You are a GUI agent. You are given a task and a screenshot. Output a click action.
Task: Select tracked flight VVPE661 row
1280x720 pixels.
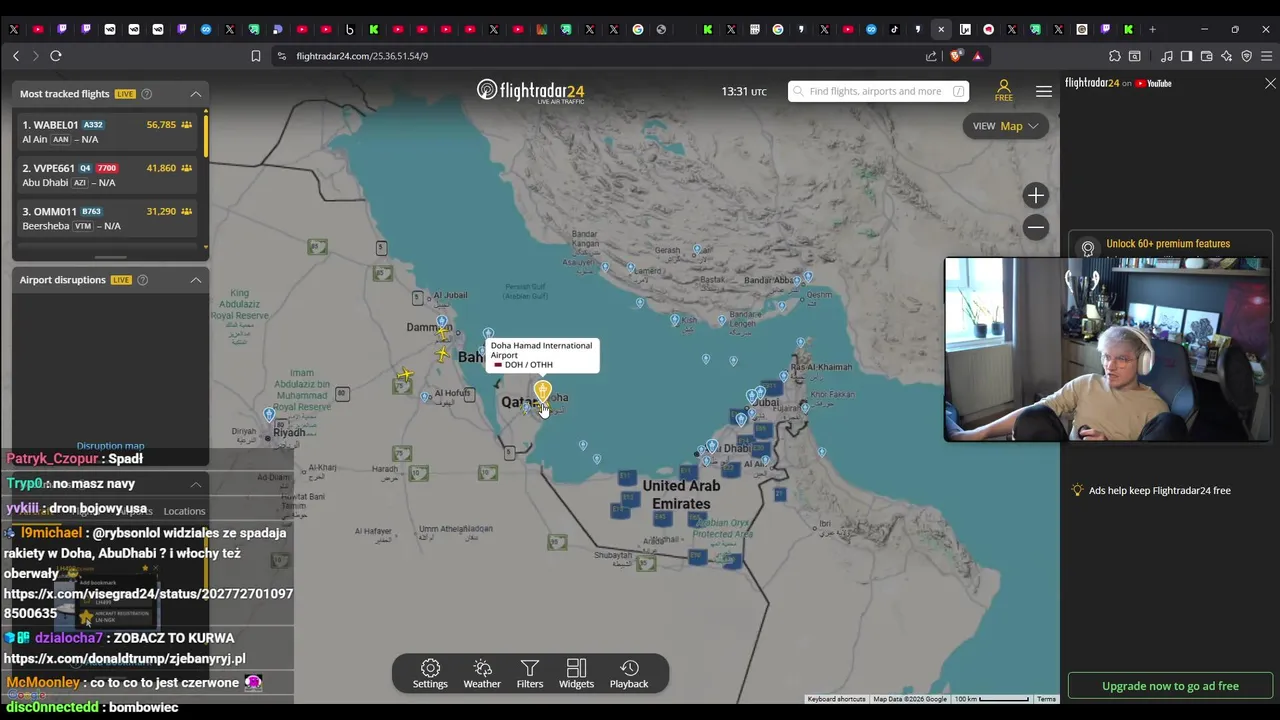(107, 175)
